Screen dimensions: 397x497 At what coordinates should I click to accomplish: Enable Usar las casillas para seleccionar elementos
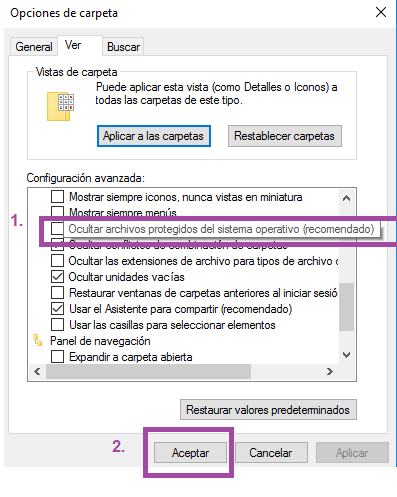coord(57,325)
